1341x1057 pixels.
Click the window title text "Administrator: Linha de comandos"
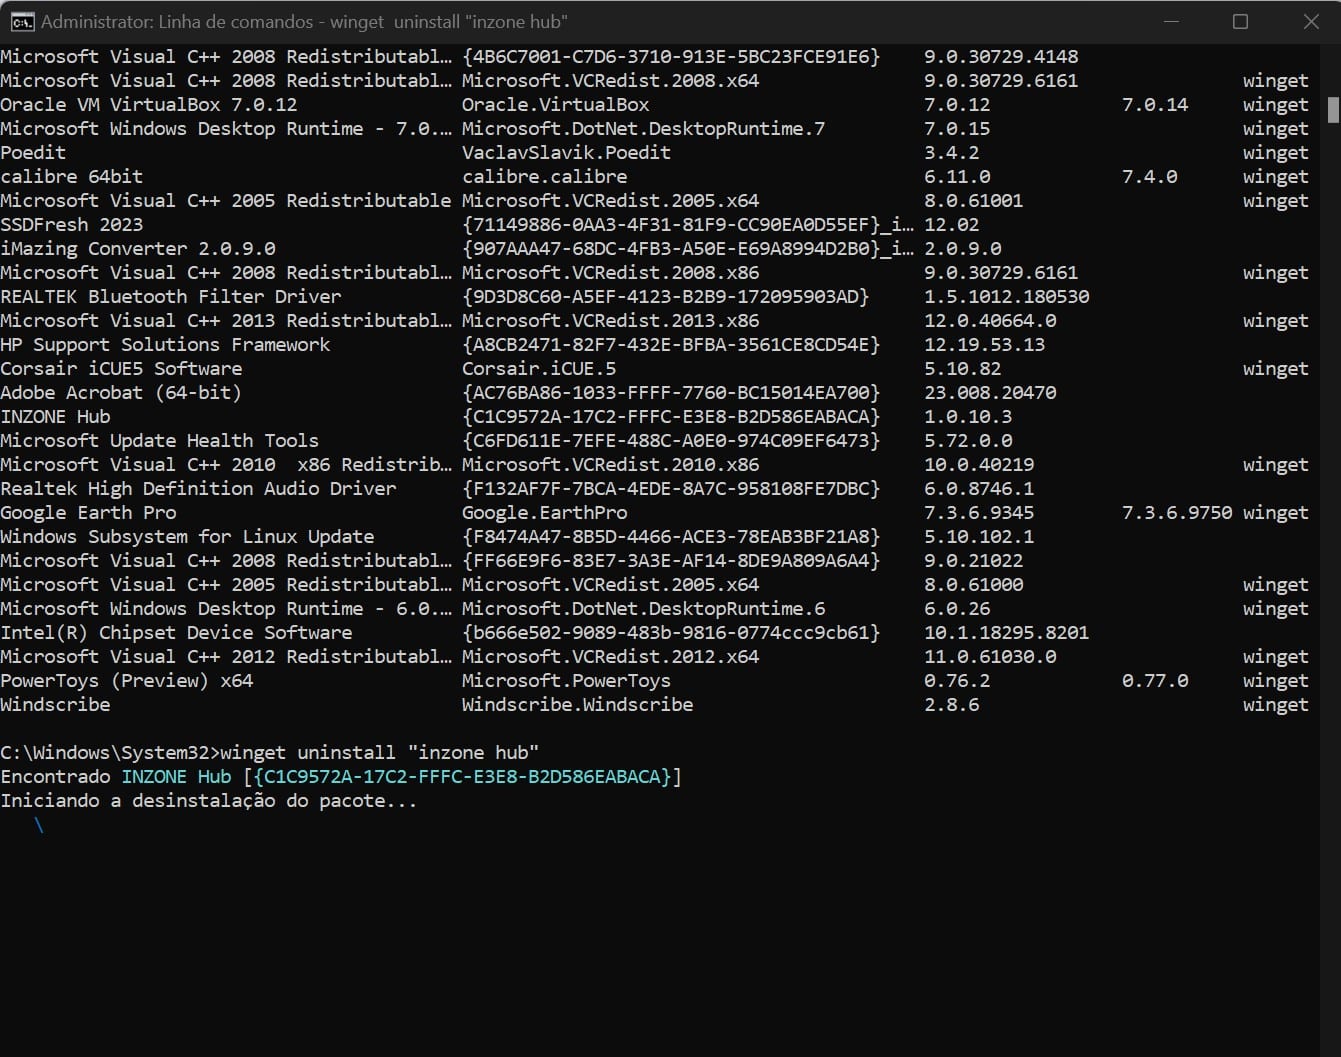[179, 21]
